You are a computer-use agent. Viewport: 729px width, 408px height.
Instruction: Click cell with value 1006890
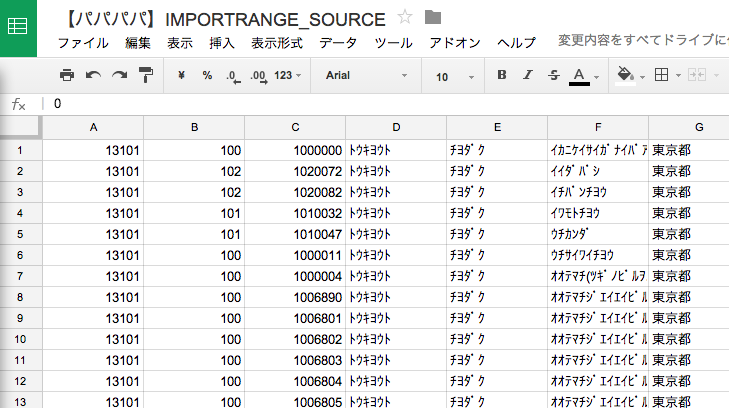point(295,297)
